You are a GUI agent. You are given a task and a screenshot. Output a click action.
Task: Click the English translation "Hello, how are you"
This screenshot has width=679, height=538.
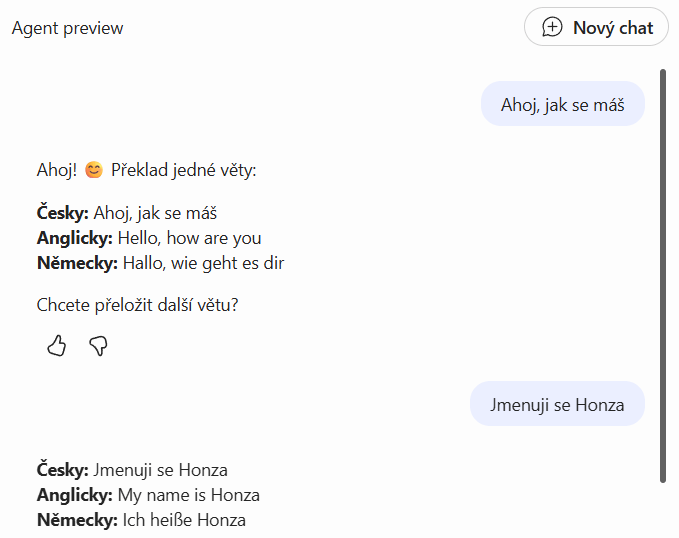189,238
